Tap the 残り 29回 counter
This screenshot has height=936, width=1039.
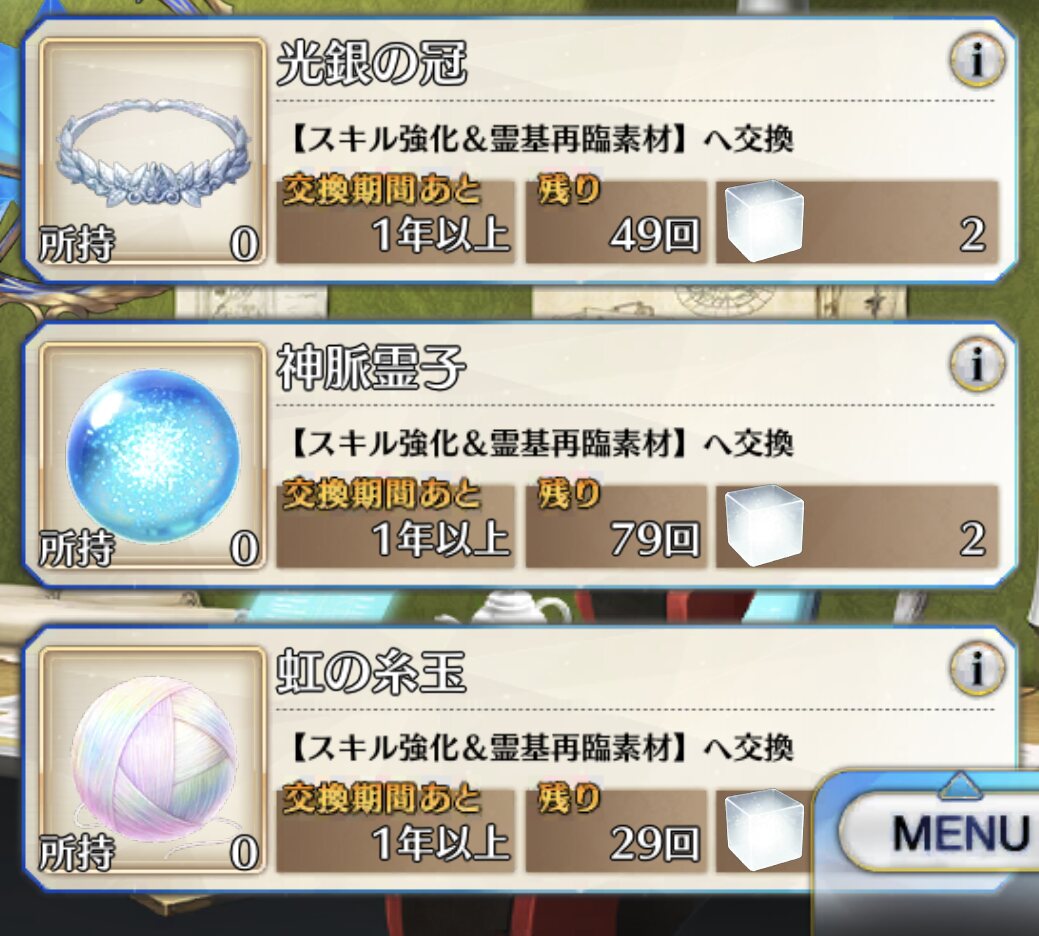616,830
